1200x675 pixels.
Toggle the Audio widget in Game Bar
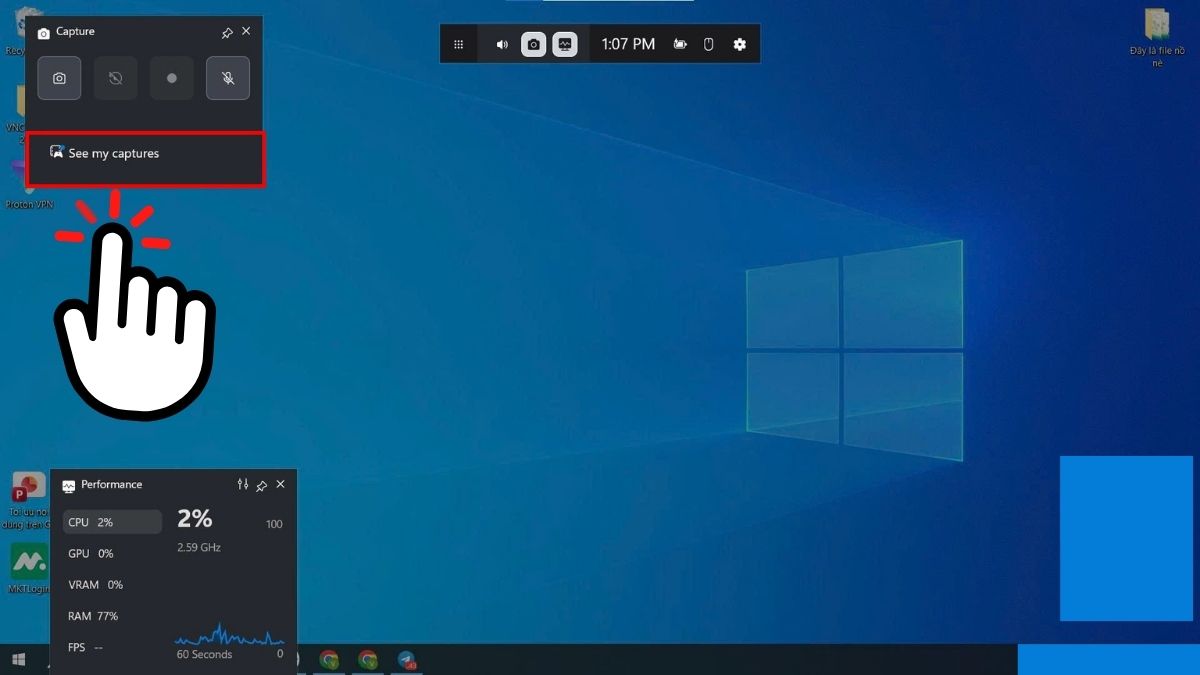click(502, 44)
